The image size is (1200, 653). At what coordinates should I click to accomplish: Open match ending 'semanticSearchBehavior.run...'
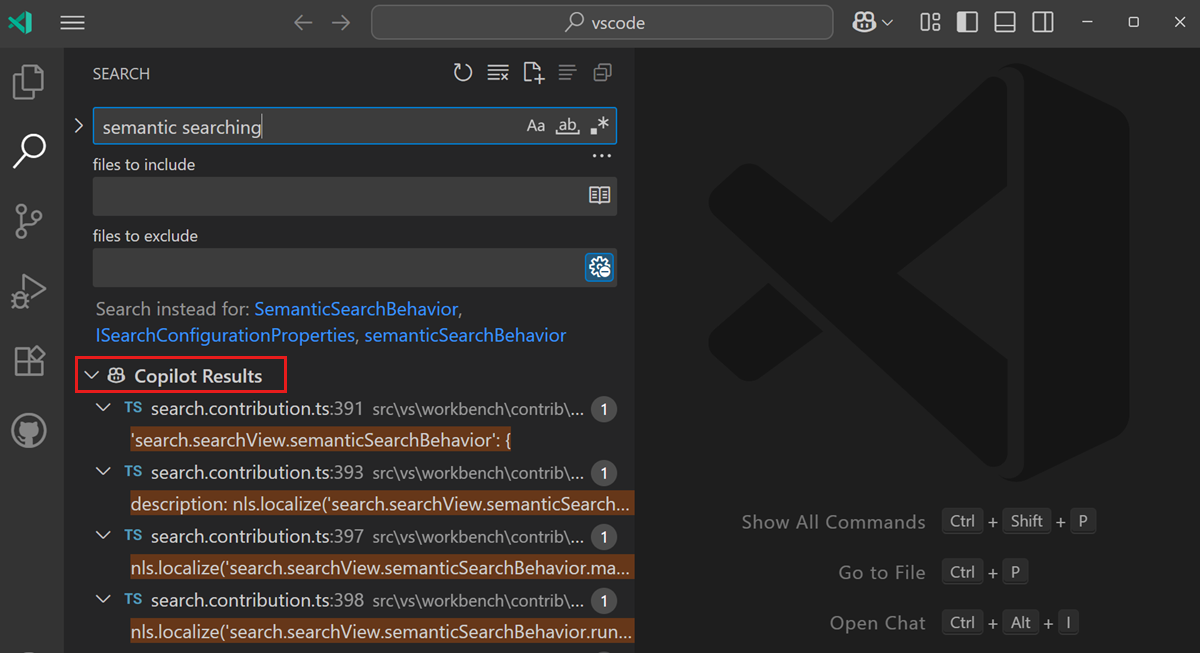(x=381, y=632)
